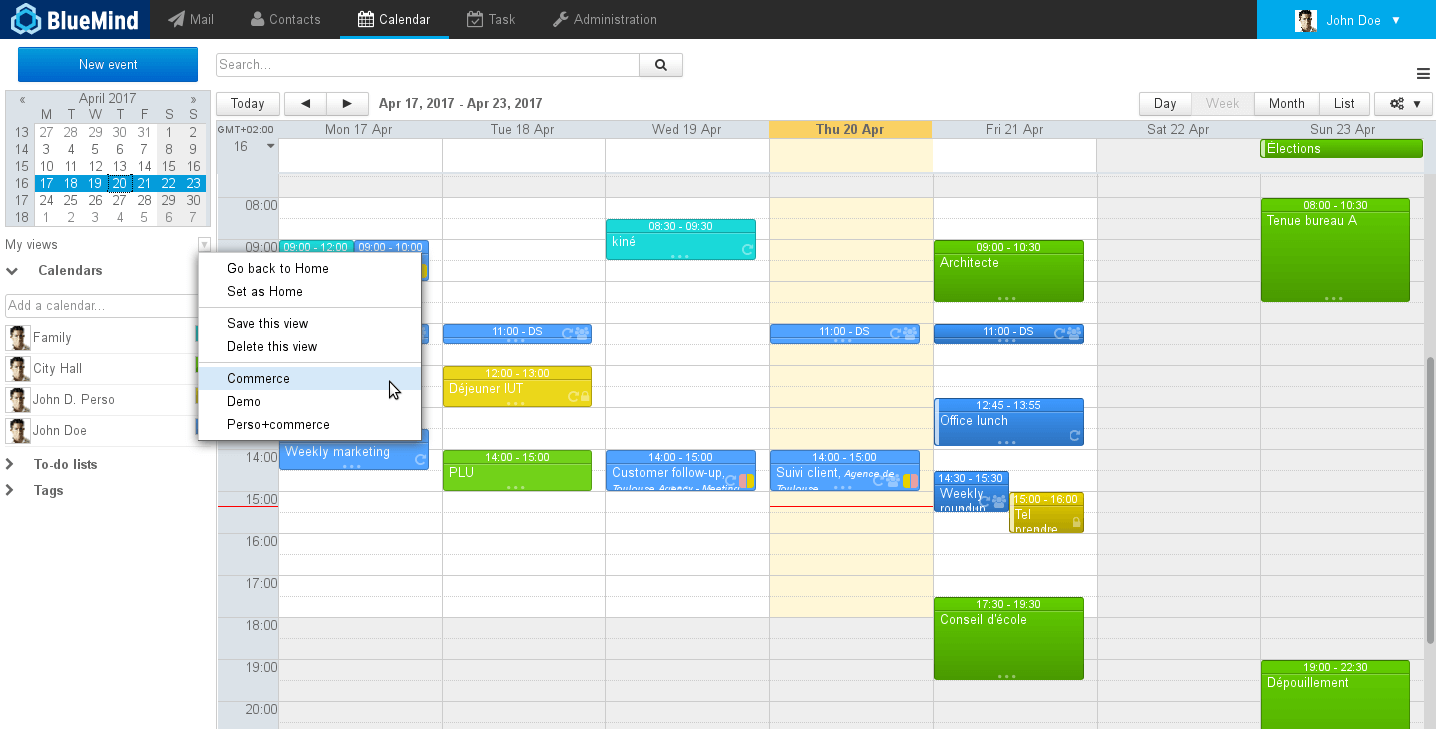Toggle City Hall calendar visibility
Screen dimensions: 1436x729
coord(57,369)
